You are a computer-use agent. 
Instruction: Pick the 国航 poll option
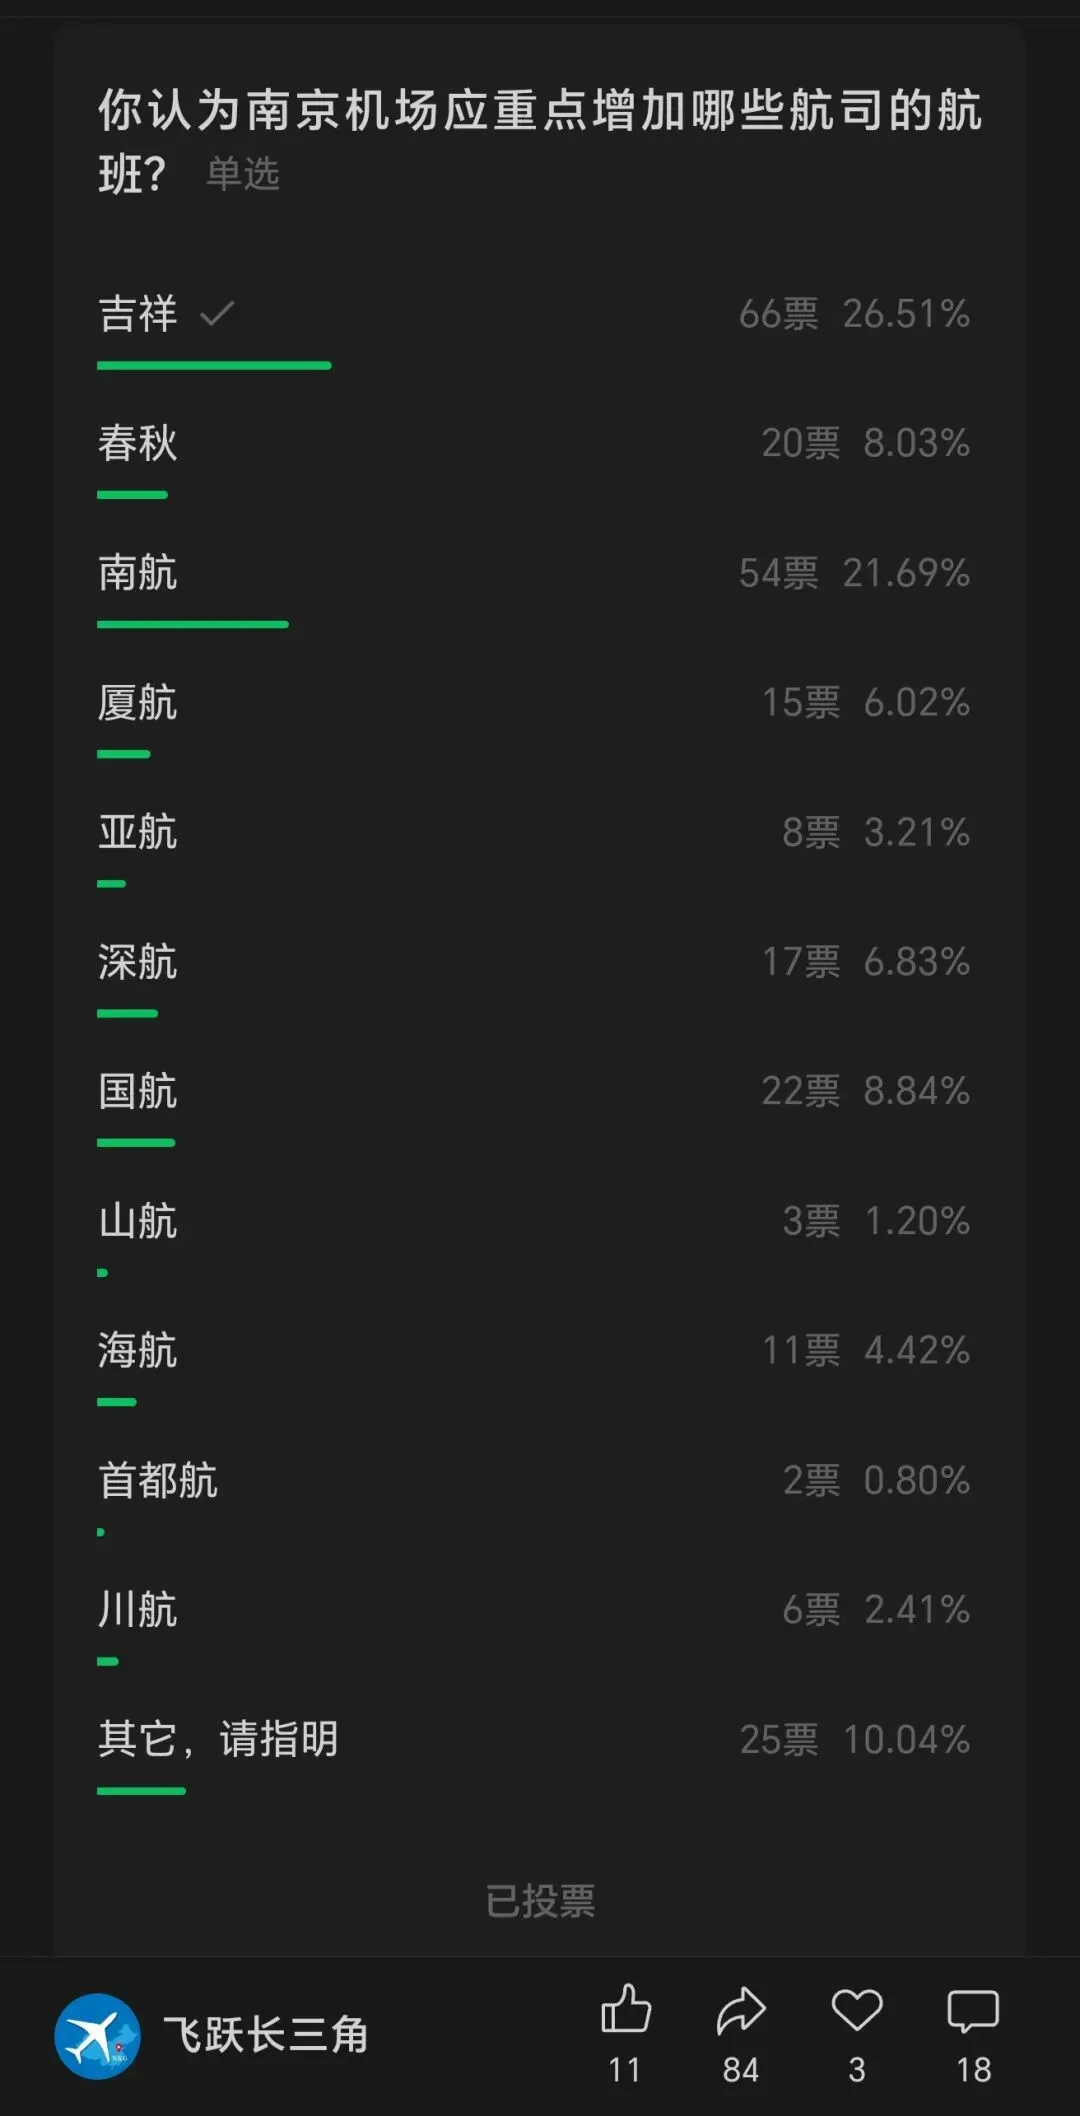138,1091
